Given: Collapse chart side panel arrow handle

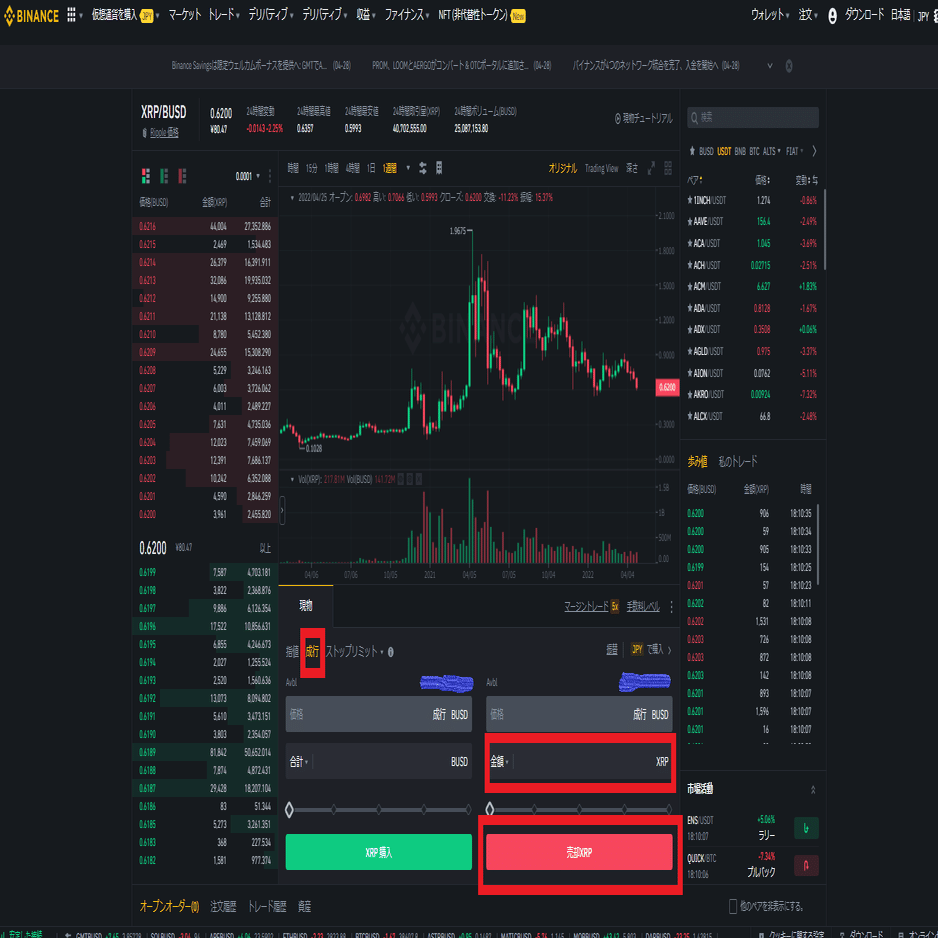Looking at the screenshot, I should [x=282, y=511].
